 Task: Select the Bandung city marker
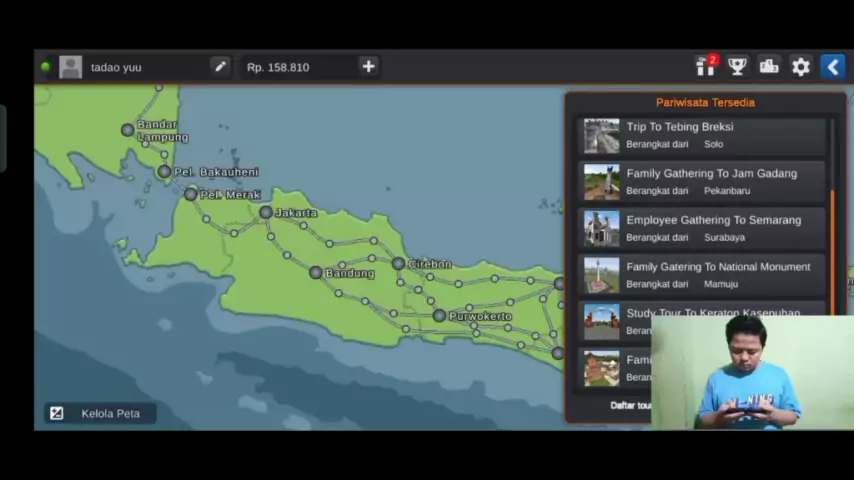(x=316, y=272)
